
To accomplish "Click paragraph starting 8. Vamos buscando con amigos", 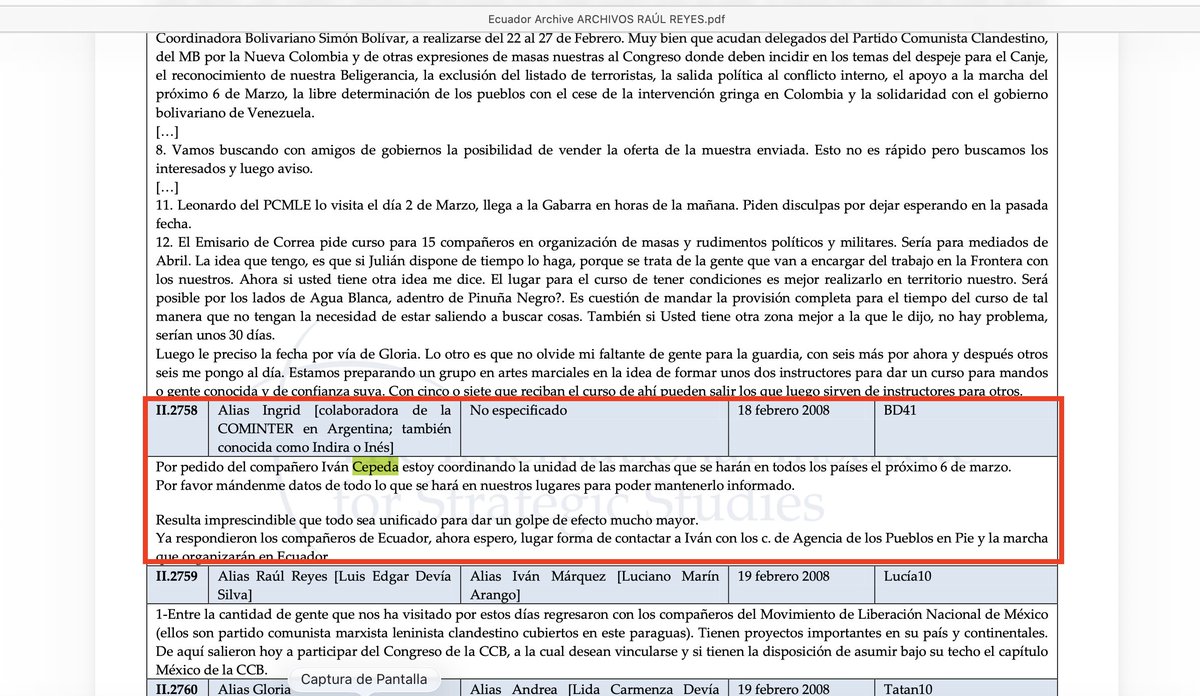I will 602,159.
